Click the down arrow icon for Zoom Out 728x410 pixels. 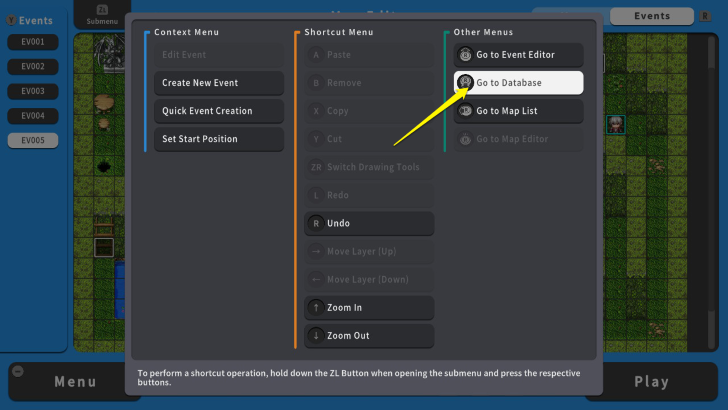(316, 336)
